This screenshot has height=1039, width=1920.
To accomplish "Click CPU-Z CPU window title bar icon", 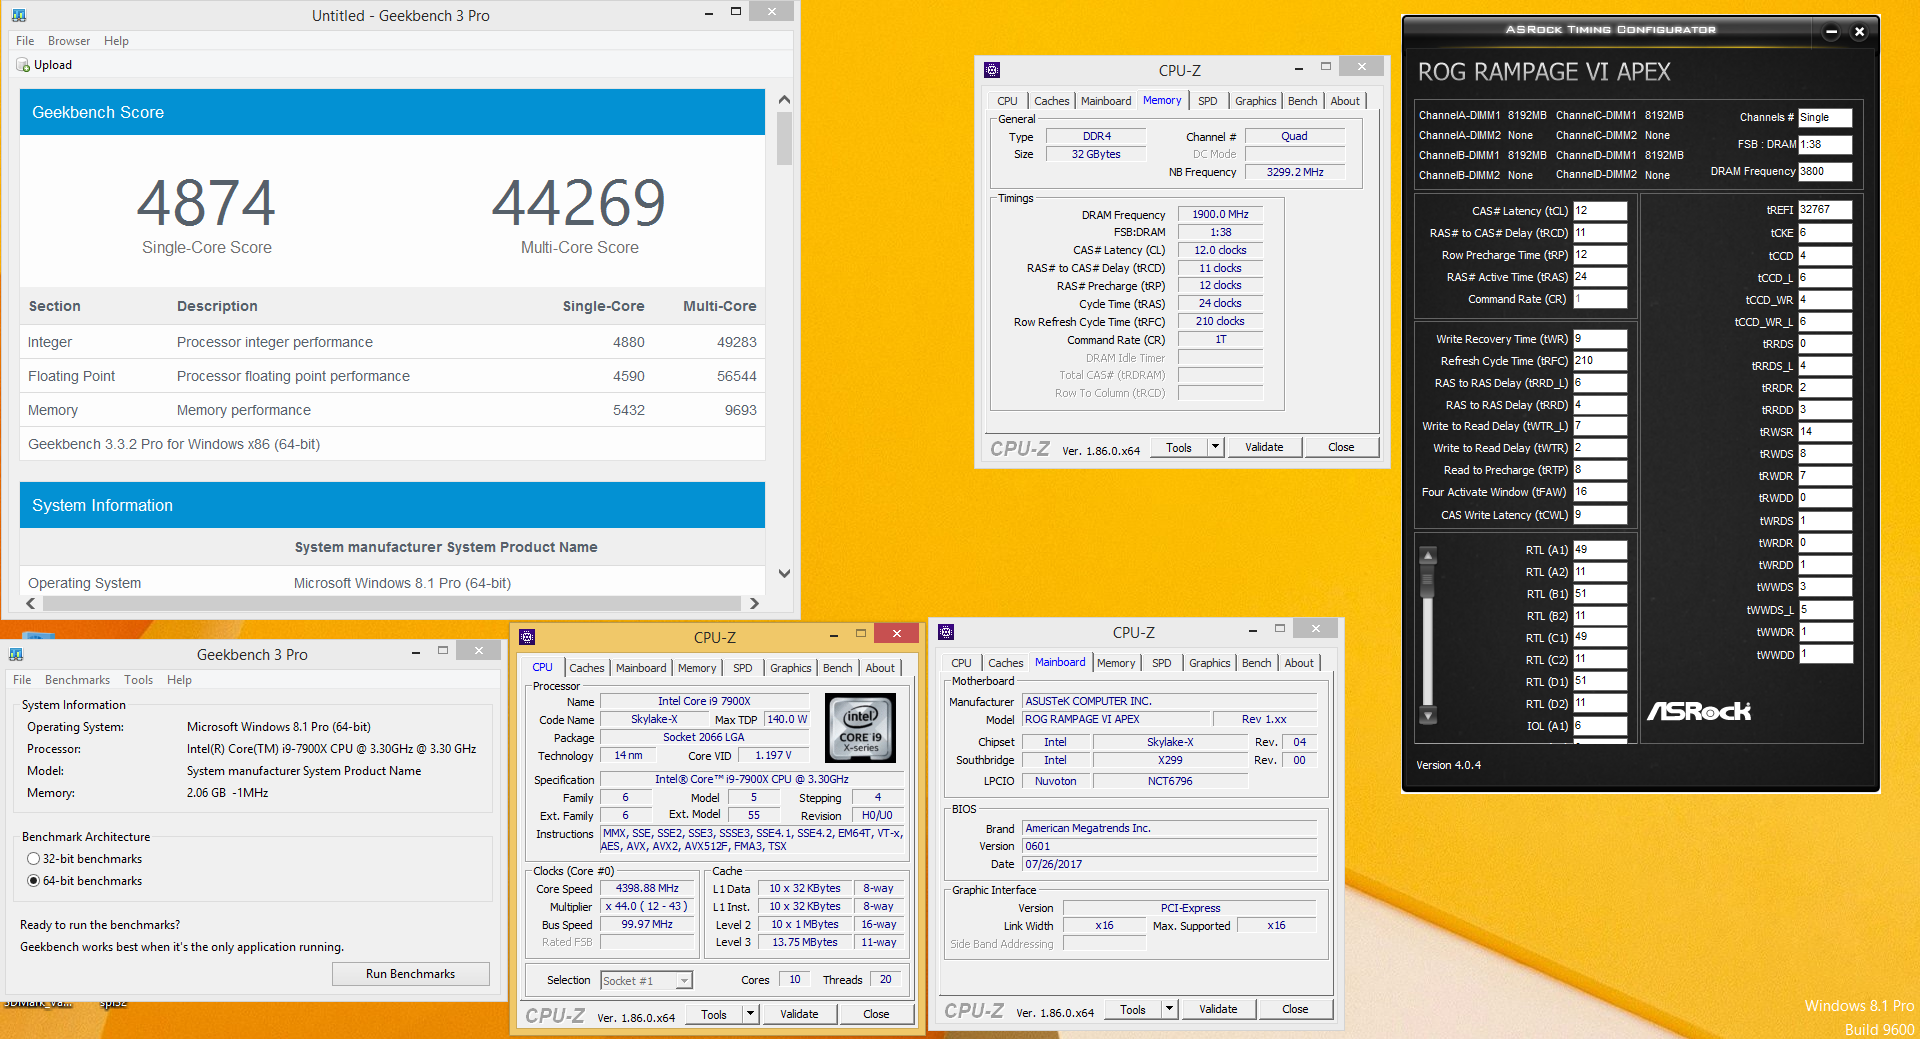I will 527,637.
